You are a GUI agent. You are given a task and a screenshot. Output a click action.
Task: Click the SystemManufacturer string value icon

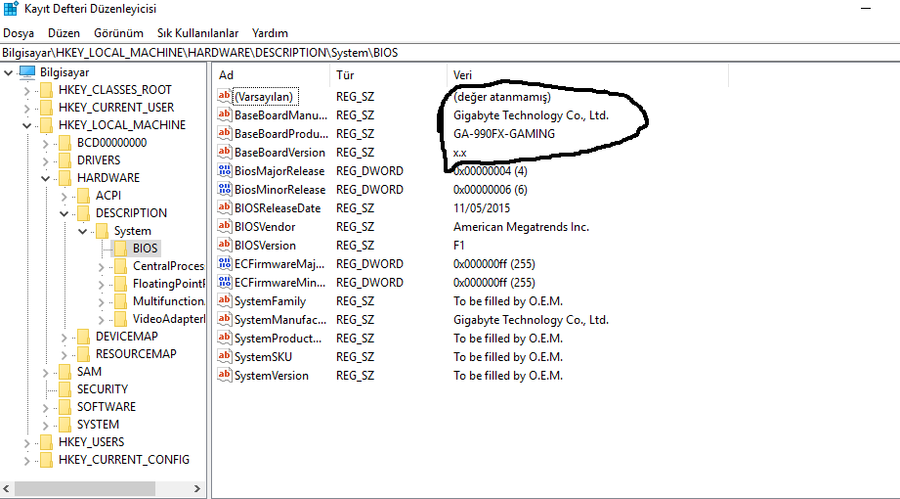tap(224, 319)
